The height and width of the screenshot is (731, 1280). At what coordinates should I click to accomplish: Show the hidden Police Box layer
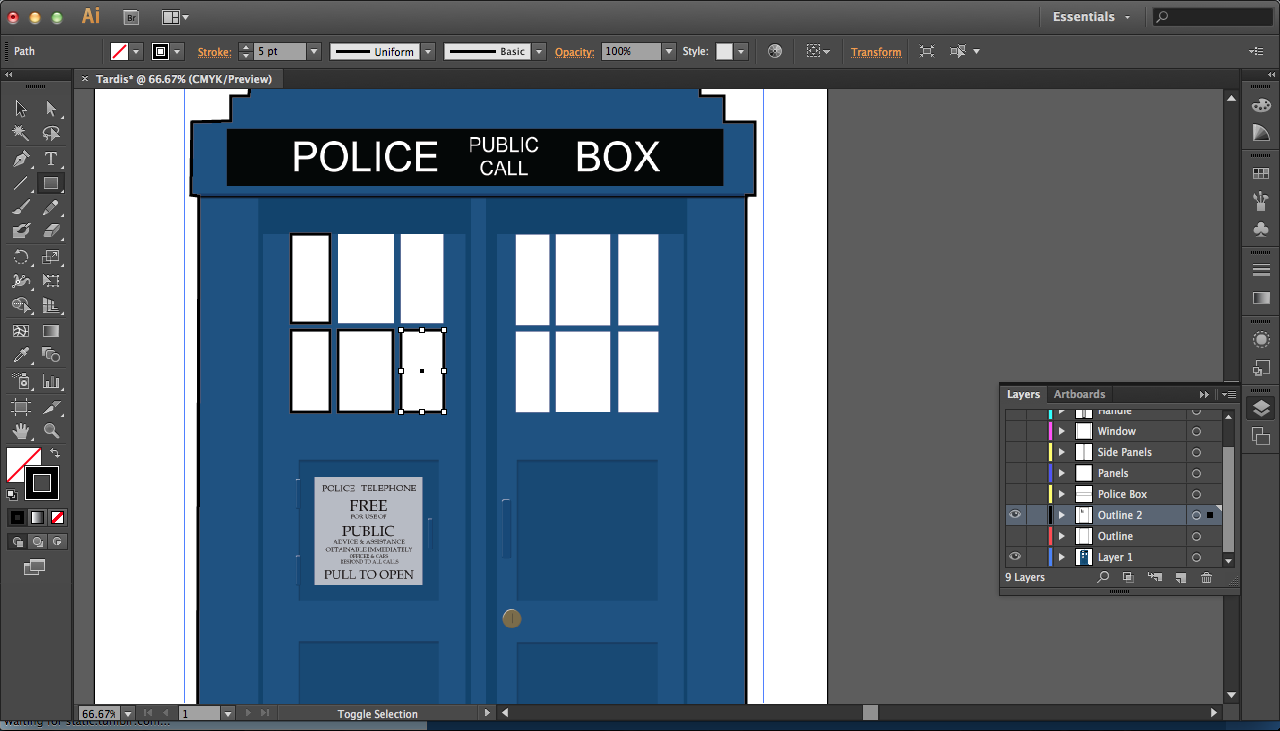(x=1015, y=494)
